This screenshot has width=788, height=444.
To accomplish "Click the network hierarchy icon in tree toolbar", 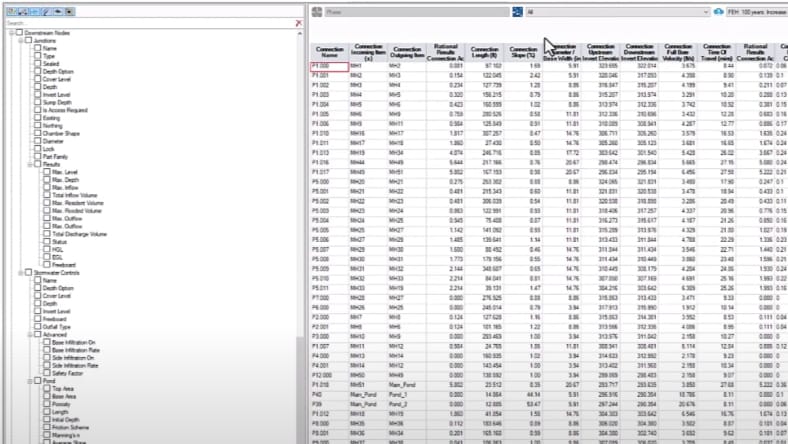I will click(23, 11).
